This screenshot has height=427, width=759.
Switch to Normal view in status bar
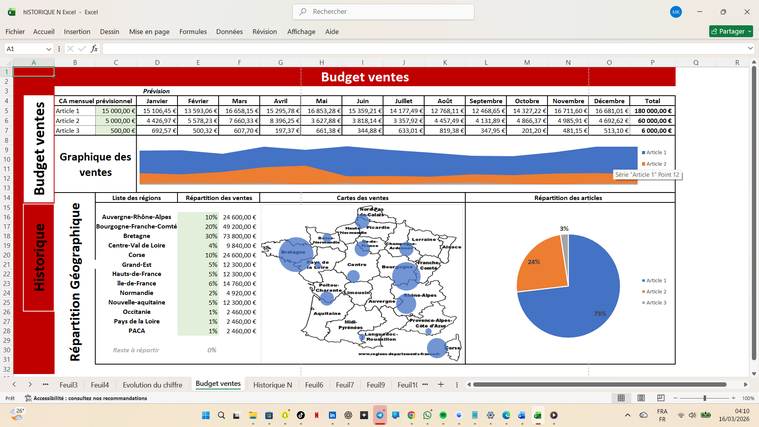(x=620, y=398)
